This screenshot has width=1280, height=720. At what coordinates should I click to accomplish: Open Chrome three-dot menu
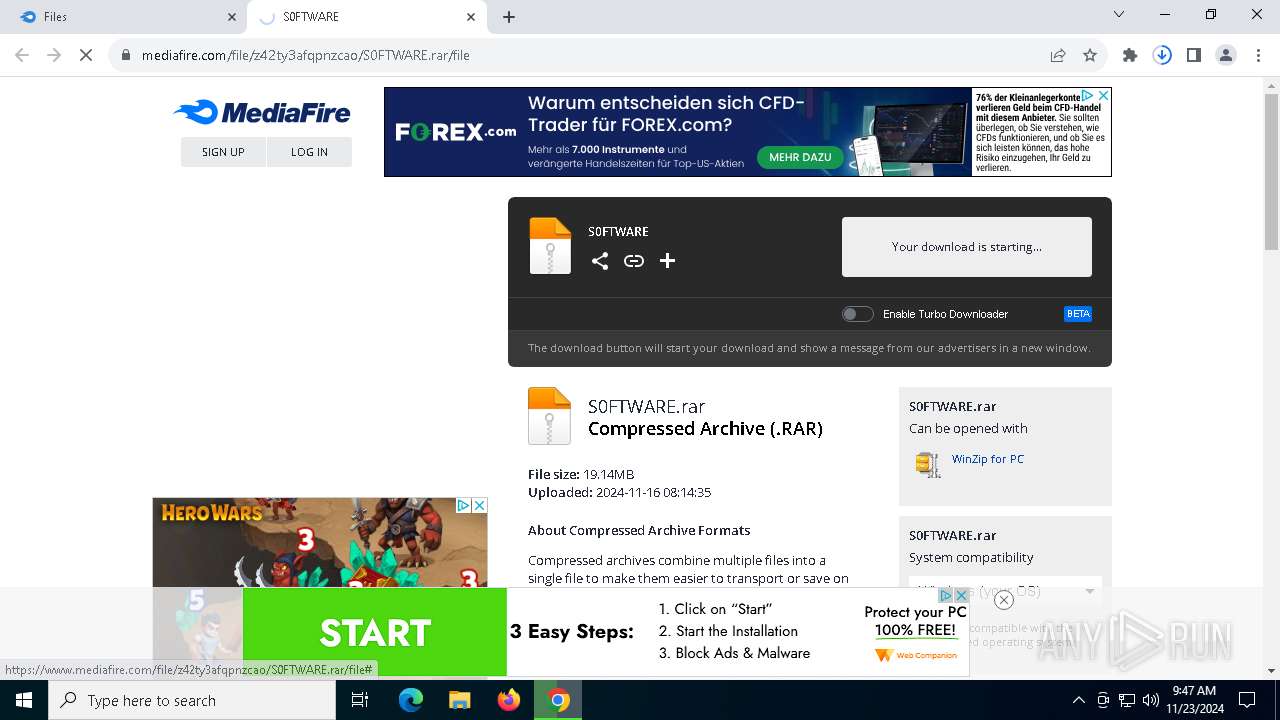tap(1258, 55)
